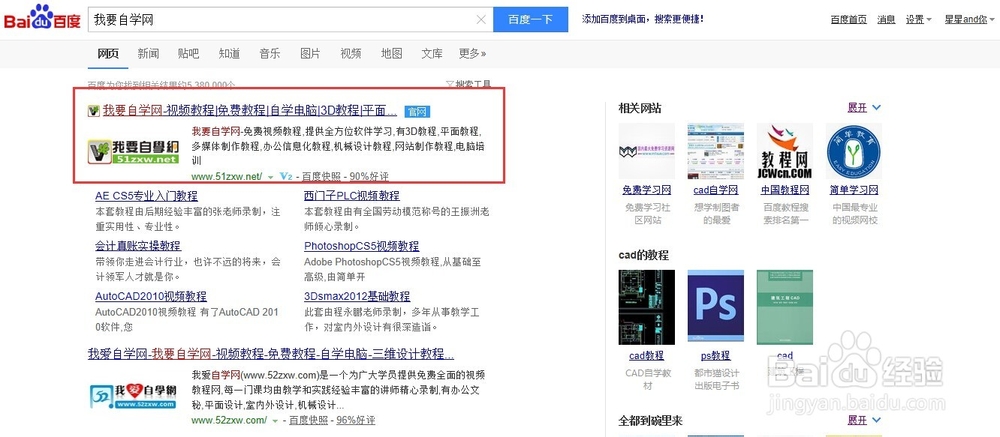Click the Baidu logo

[42, 18]
